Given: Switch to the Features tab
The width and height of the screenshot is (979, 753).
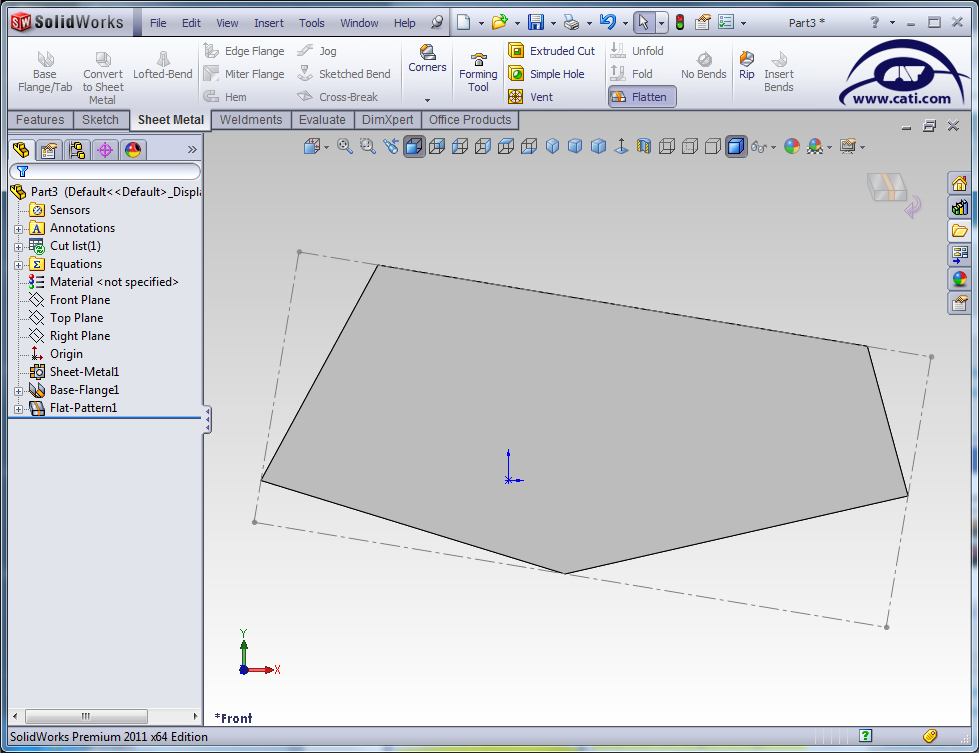Looking at the screenshot, I should pos(40,120).
